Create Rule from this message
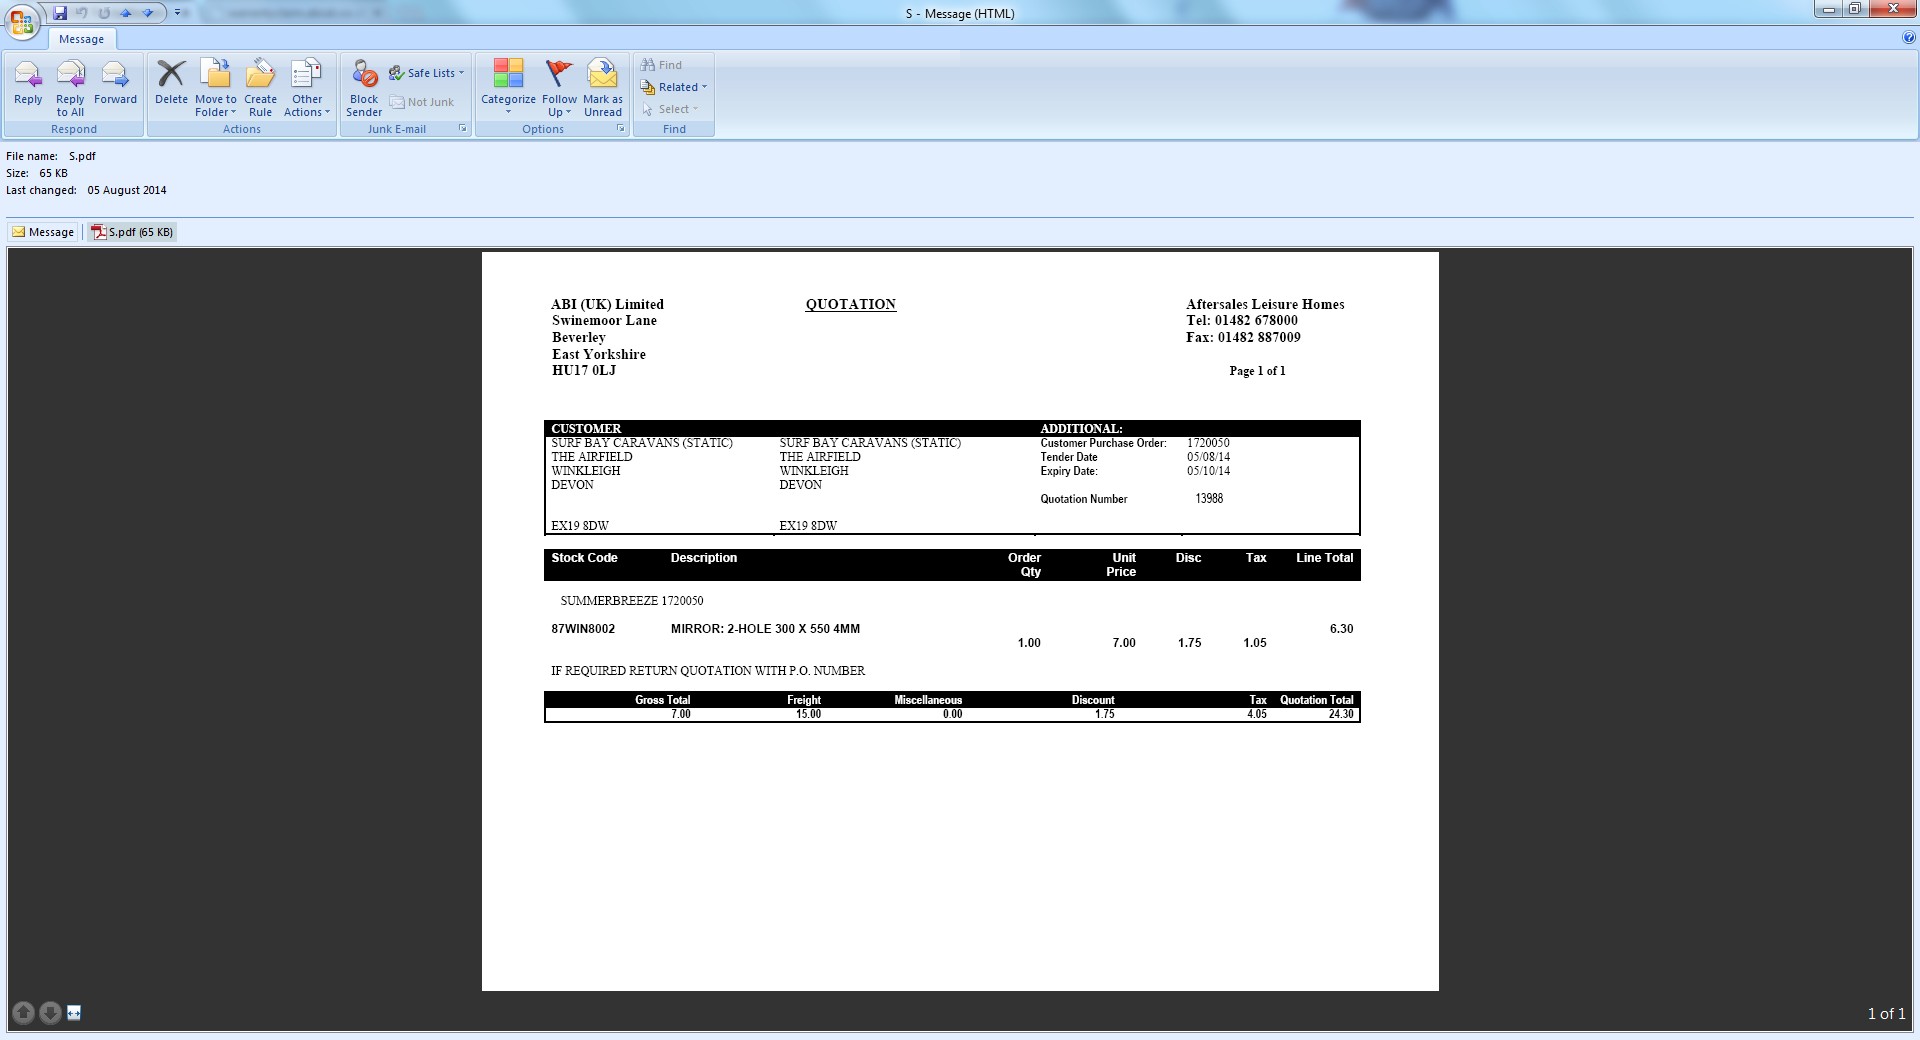 pyautogui.click(x=260, y=88)
